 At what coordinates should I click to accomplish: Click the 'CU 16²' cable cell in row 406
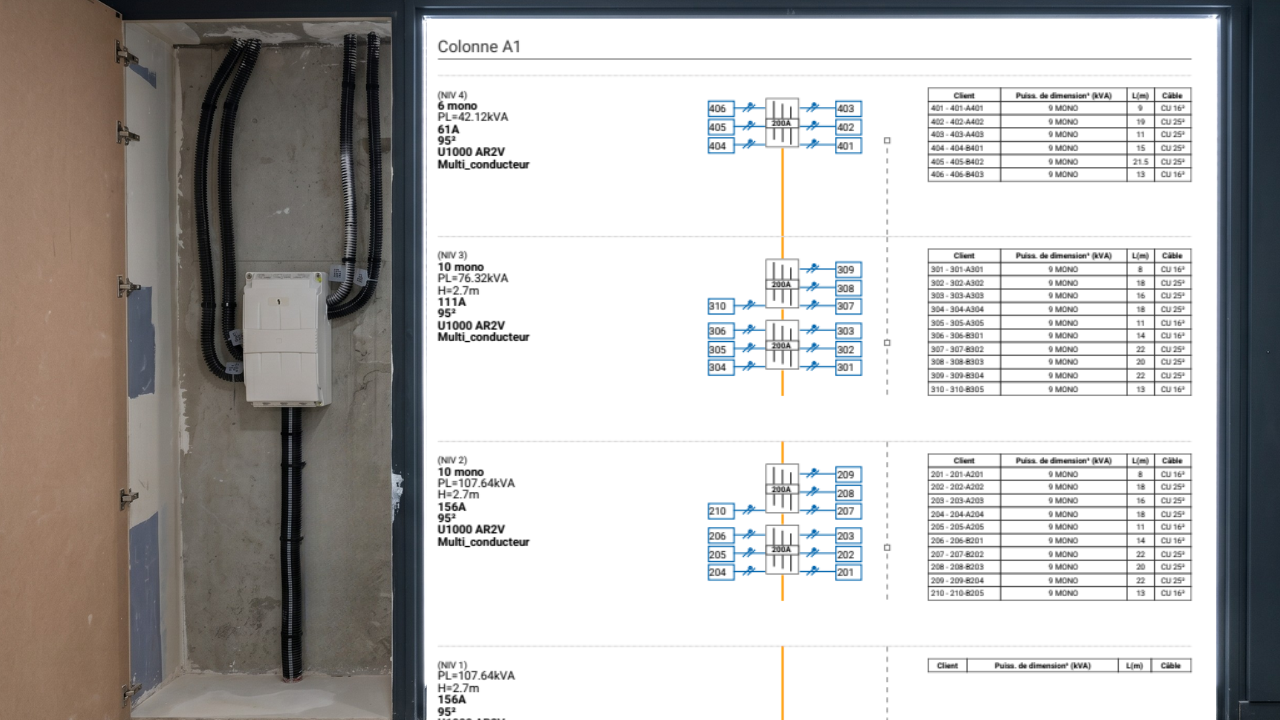click(1172, 174)
